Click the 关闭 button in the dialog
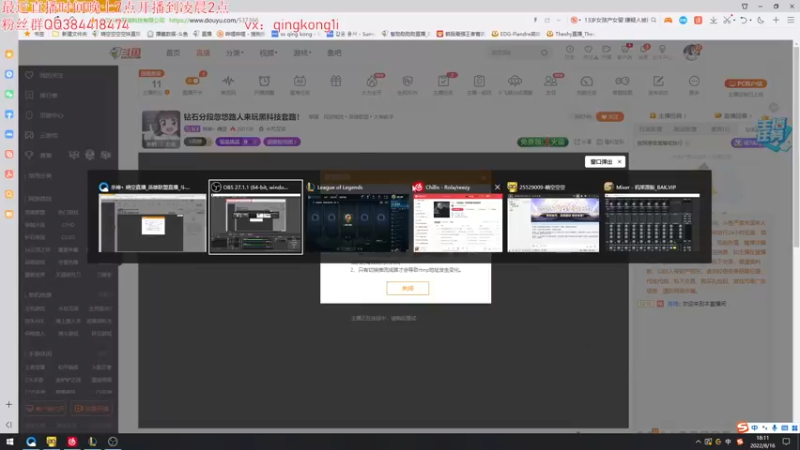 tap(408, 288)
